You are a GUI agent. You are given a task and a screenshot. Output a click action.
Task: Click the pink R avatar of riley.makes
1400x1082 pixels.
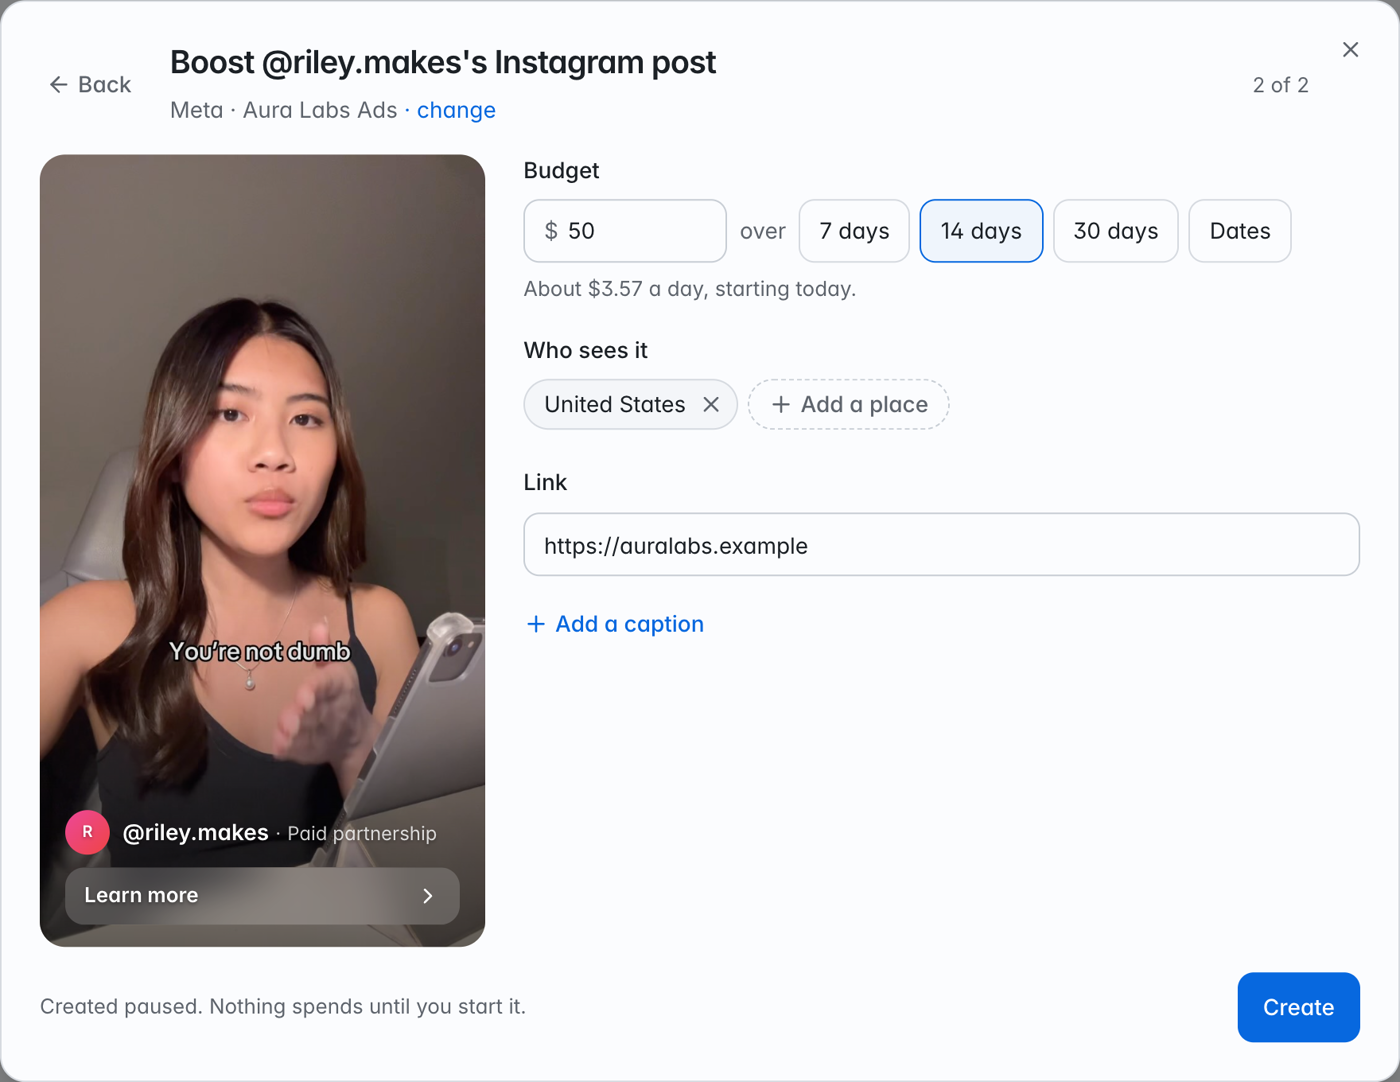(x=87, y=832)
